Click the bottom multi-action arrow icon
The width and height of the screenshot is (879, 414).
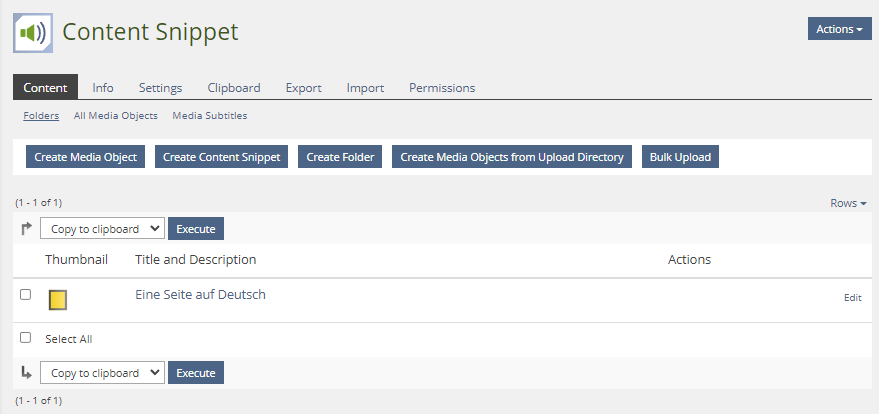[x=26, y=373]
